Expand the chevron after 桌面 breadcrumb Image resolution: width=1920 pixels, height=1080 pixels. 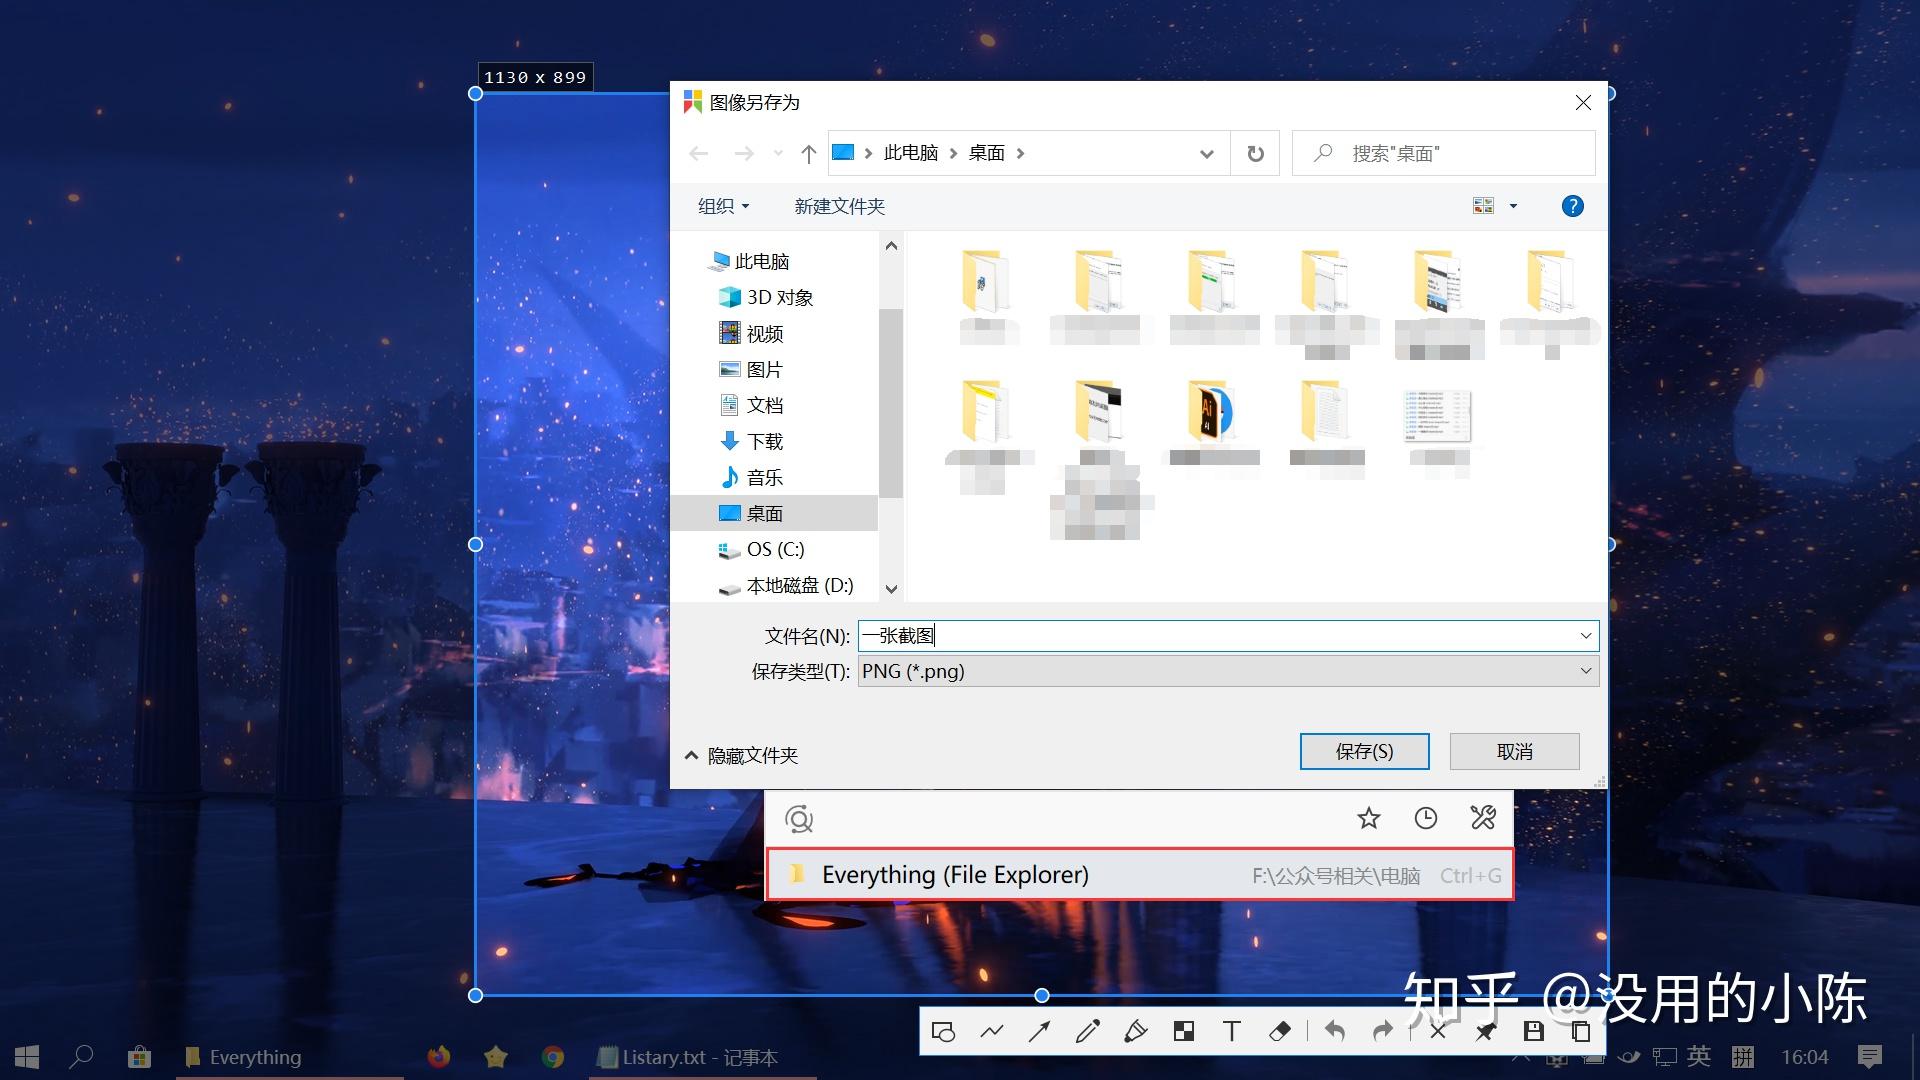[x=1020, y=153]
